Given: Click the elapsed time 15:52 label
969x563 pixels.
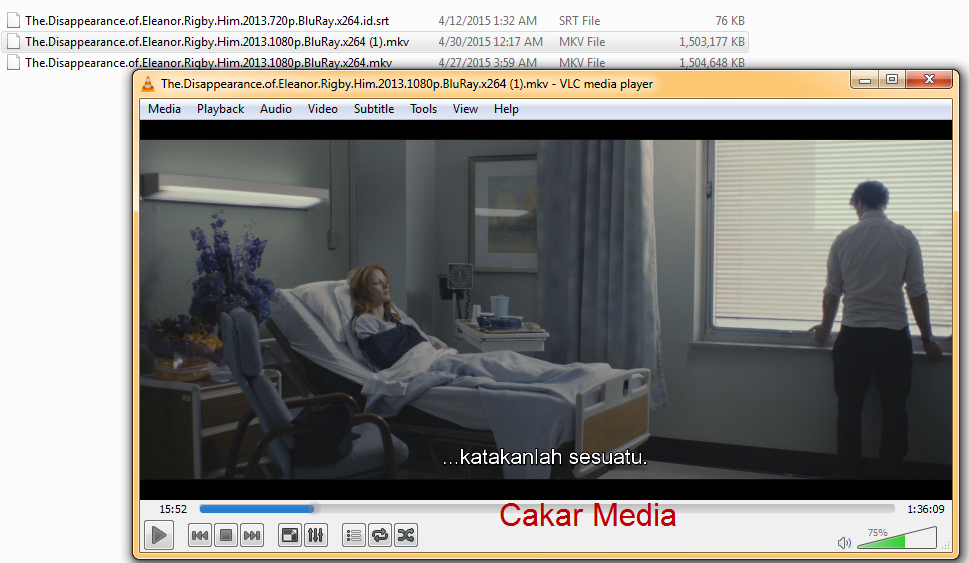Looking at the screenshot, I should (x=173, y=509).
